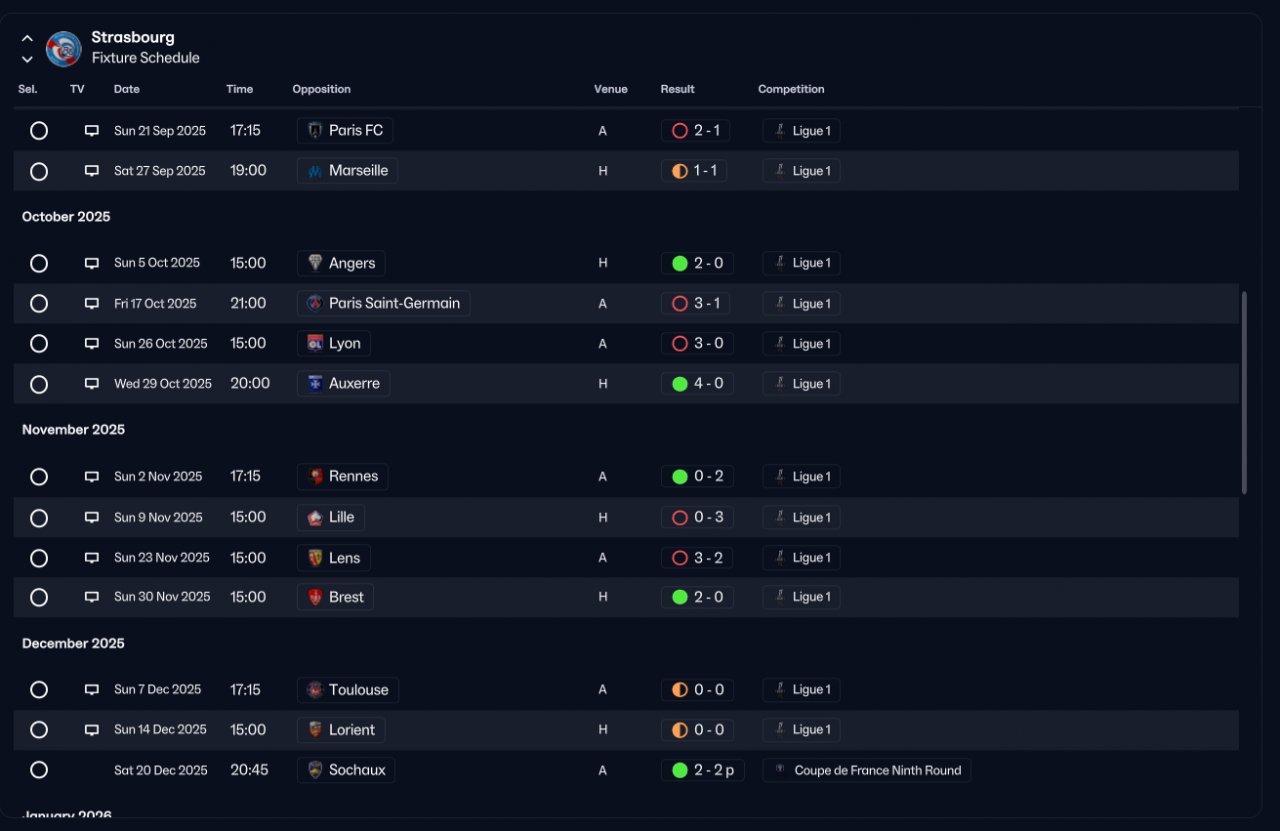Viewport: 1280px width, 831px height.
Task: Sort by the Competition column header
Action: pyautogui.click(x=791, y=89)
